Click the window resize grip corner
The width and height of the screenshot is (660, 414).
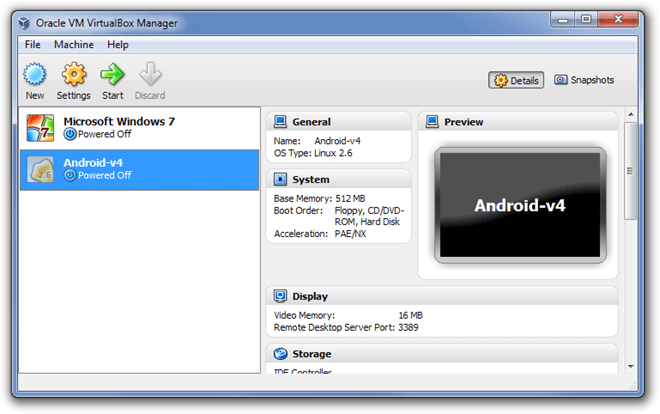tap(632, 386)
